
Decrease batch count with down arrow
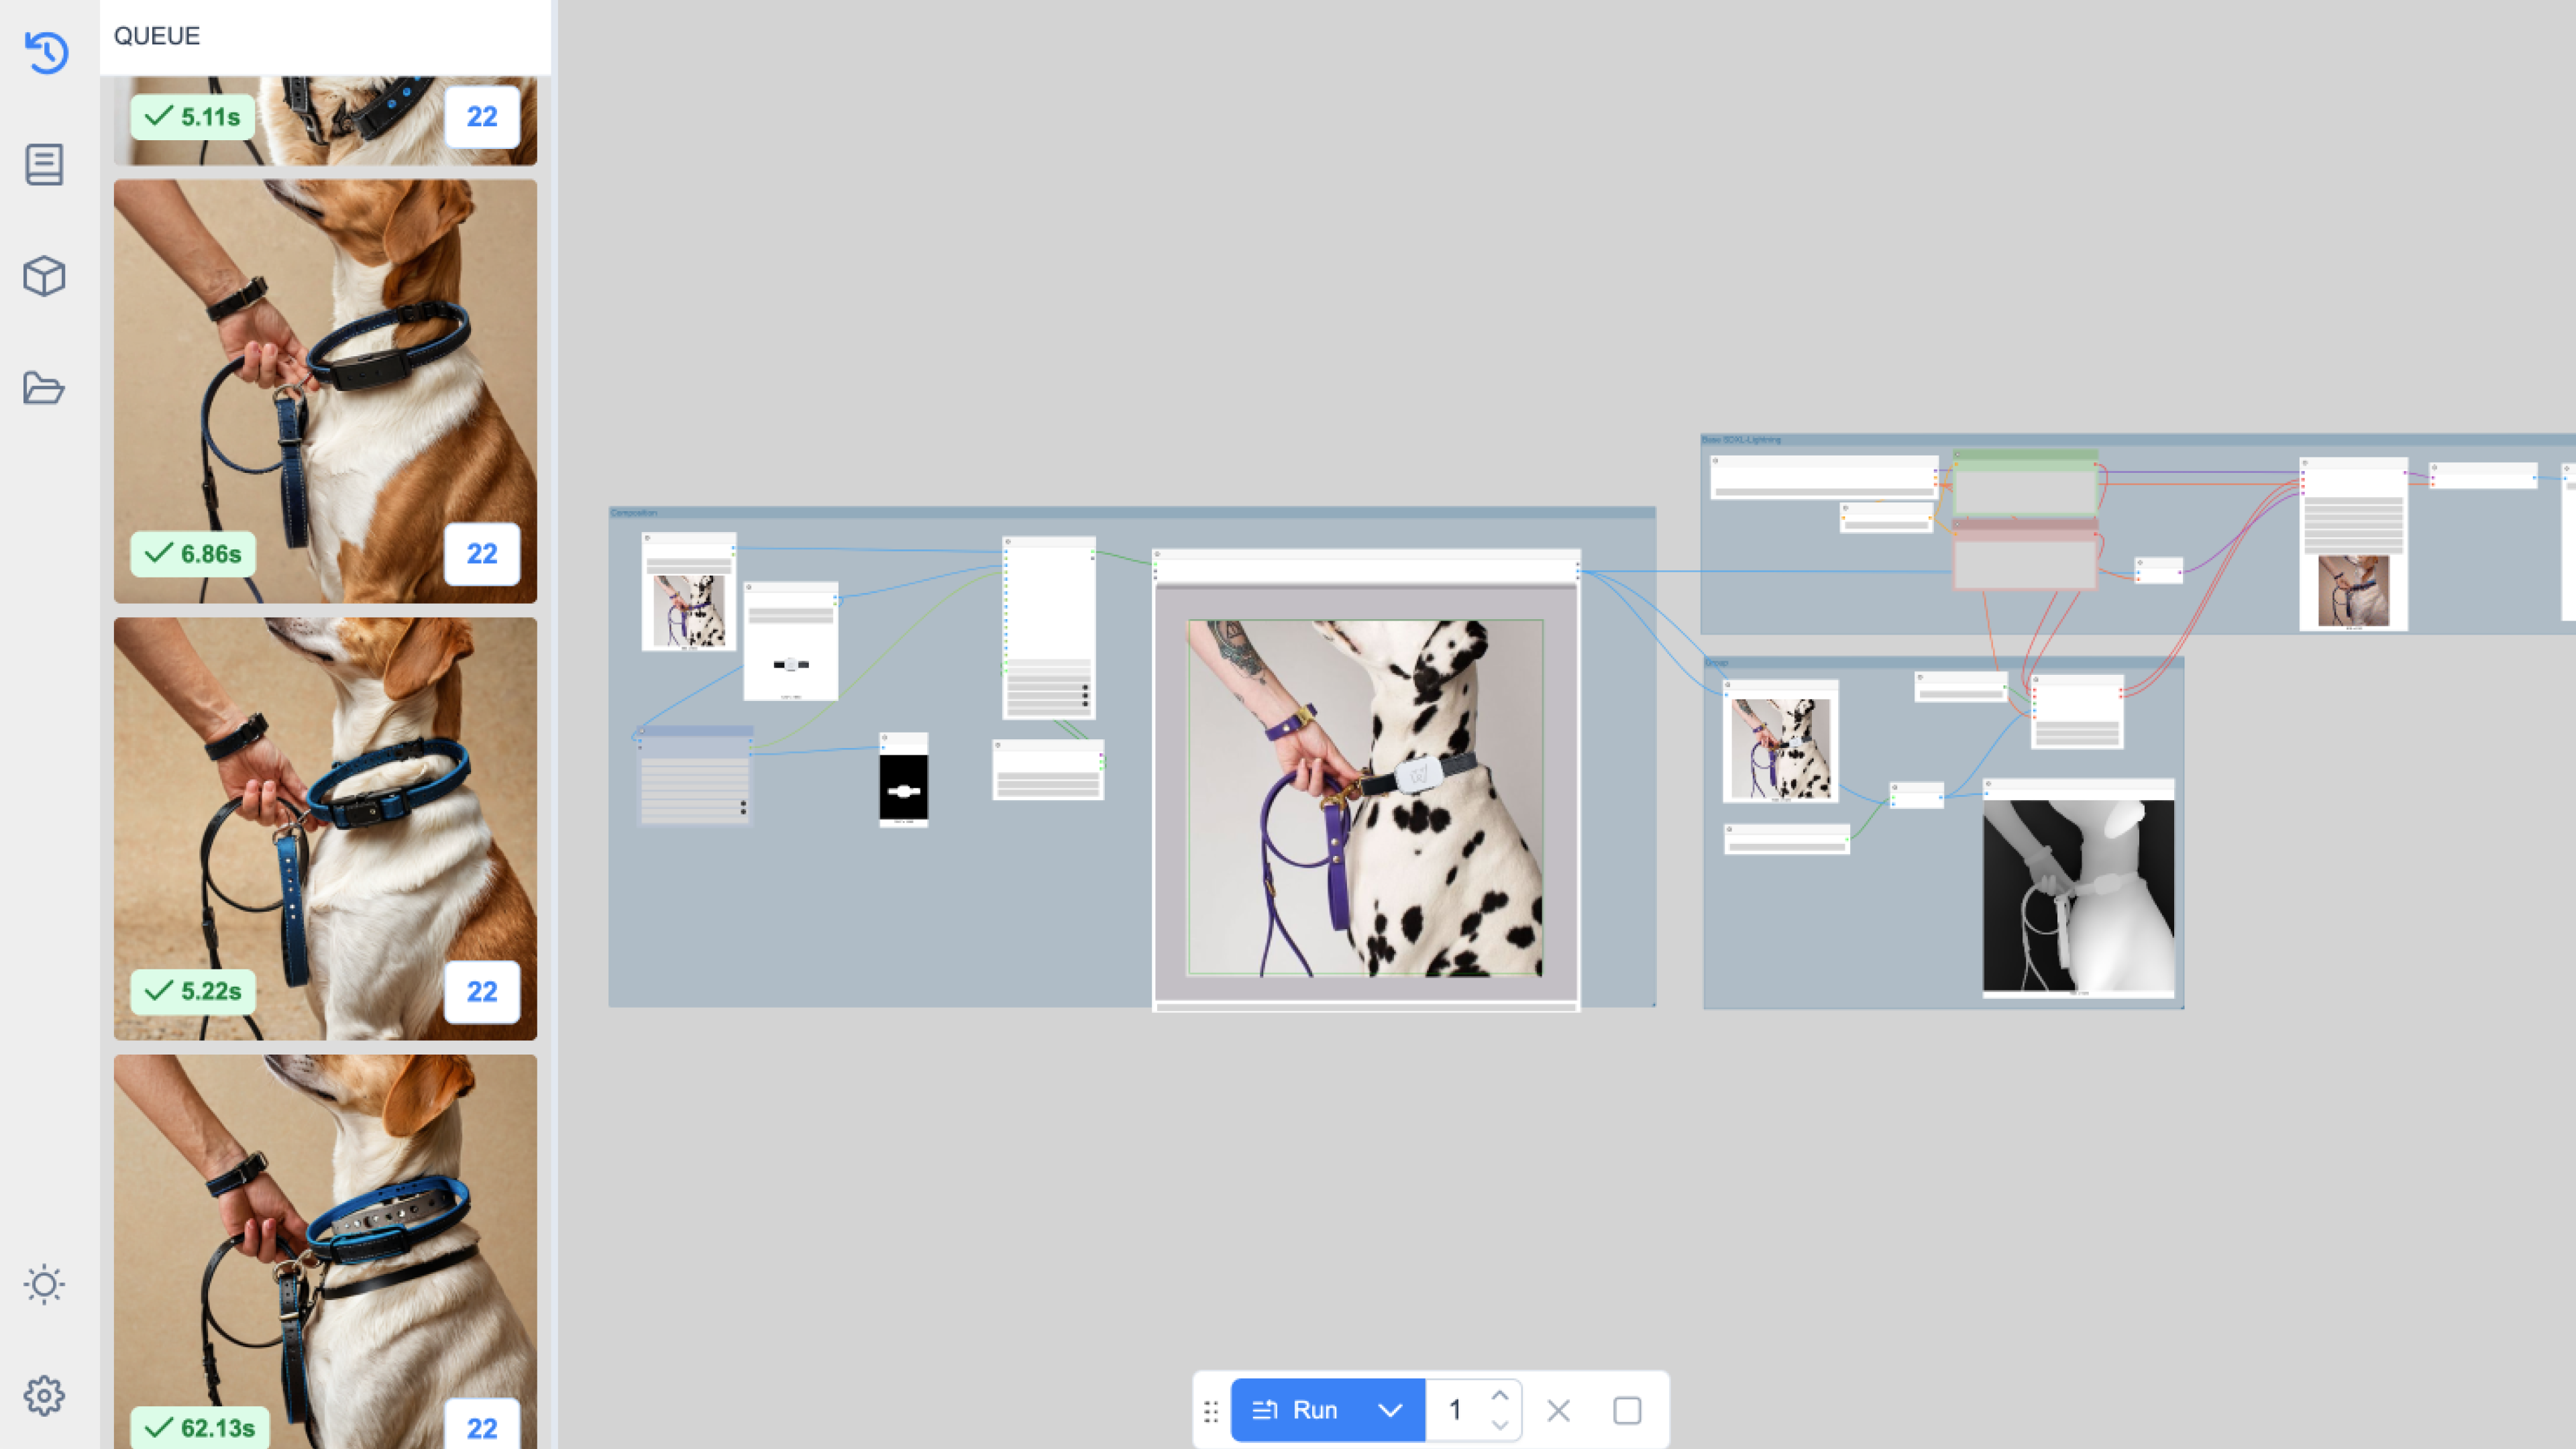coord(1499,1424)
